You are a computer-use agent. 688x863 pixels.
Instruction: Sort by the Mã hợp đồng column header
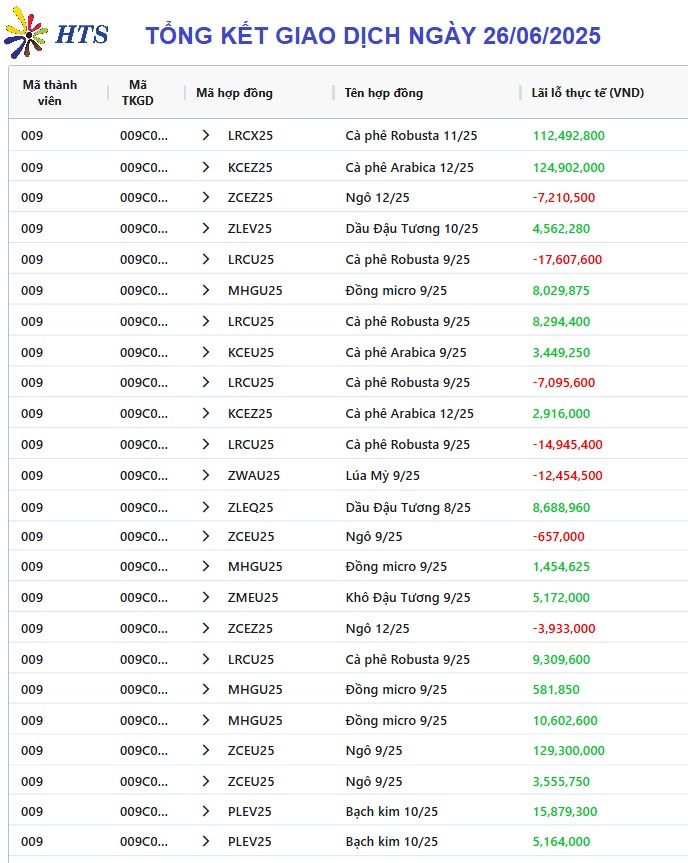[234, 93]
